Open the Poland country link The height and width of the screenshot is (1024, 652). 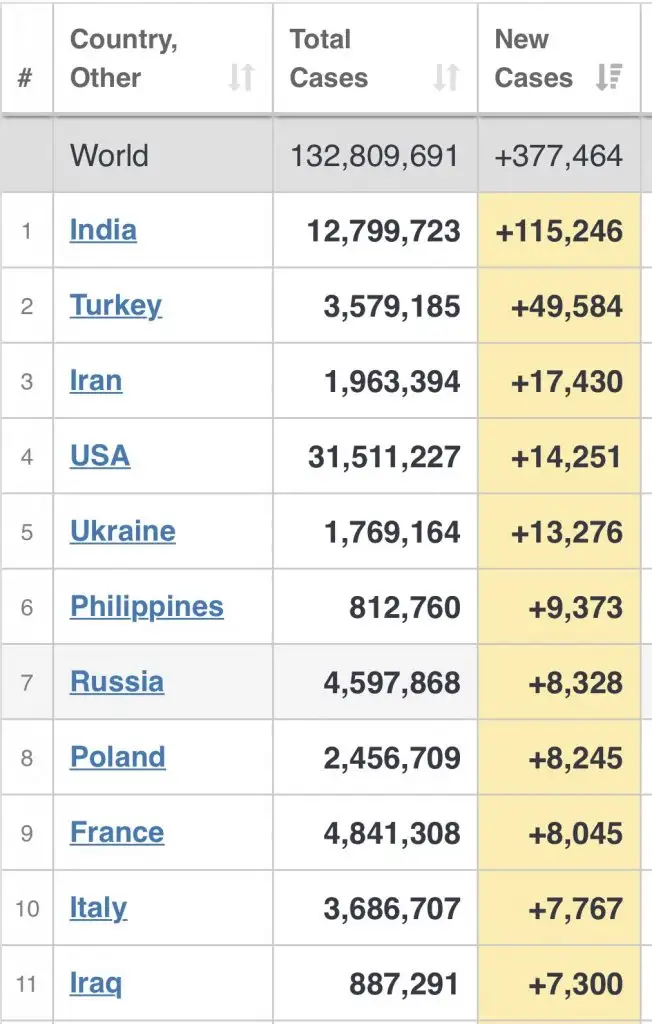[118, 757]
